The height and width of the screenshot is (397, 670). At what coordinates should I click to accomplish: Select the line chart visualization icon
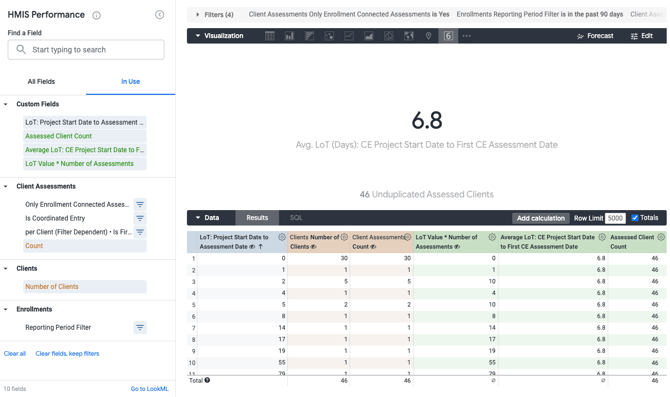349,36
